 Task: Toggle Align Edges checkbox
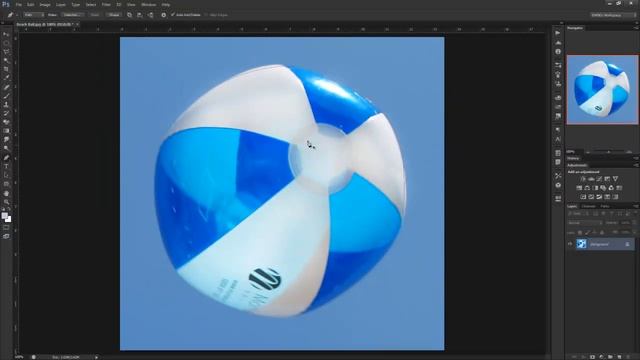tap(206, 15)
